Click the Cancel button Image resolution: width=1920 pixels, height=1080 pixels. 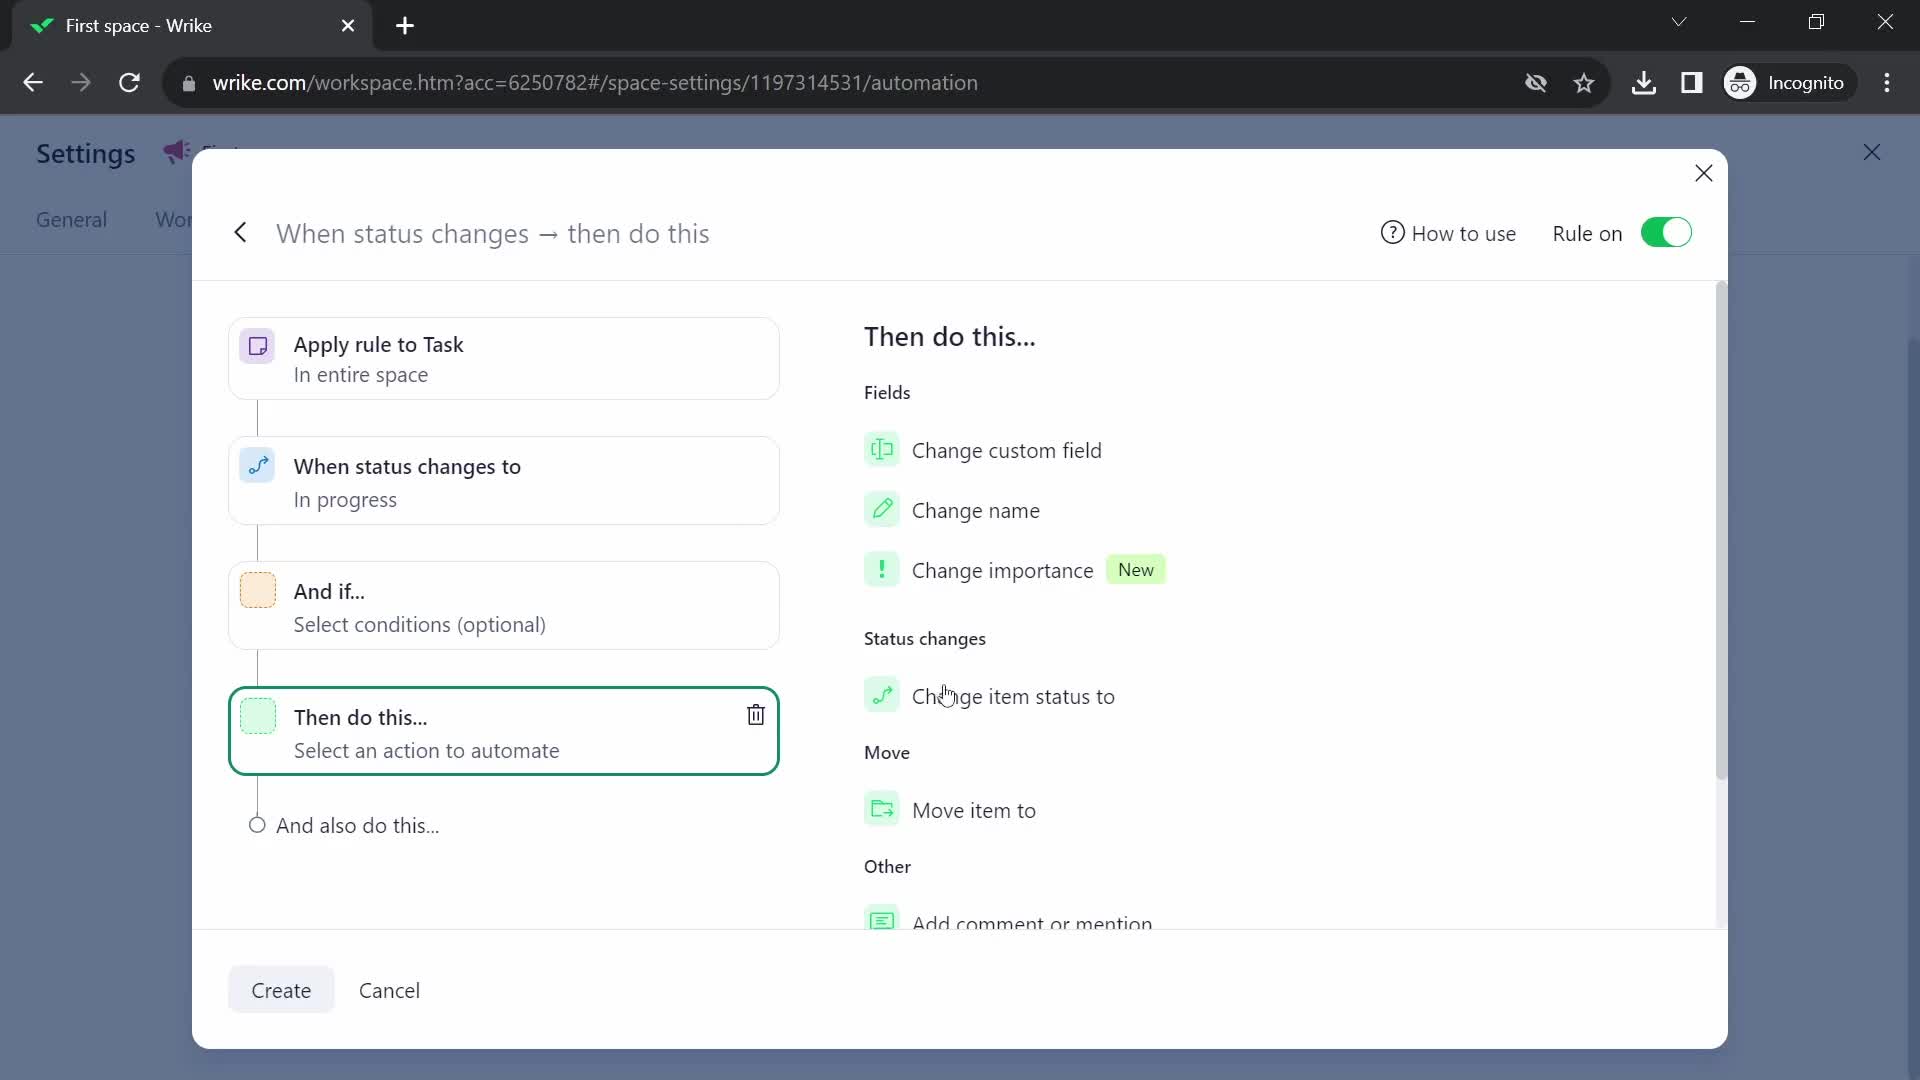[x=389, y=990]
